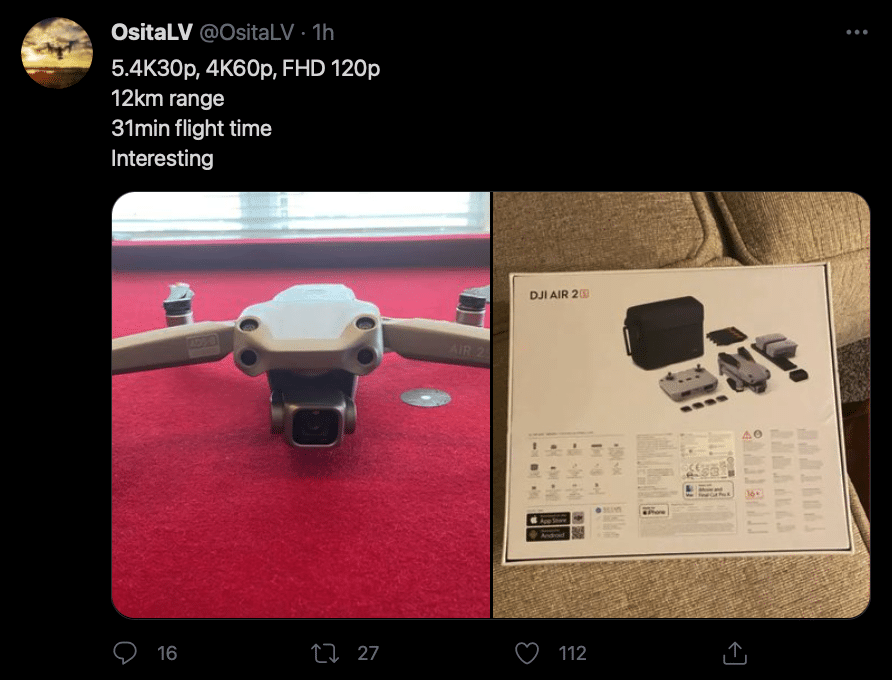892x680 pixels.
Task: Click the reply speech bubble icon
Action: coord(125,653)
